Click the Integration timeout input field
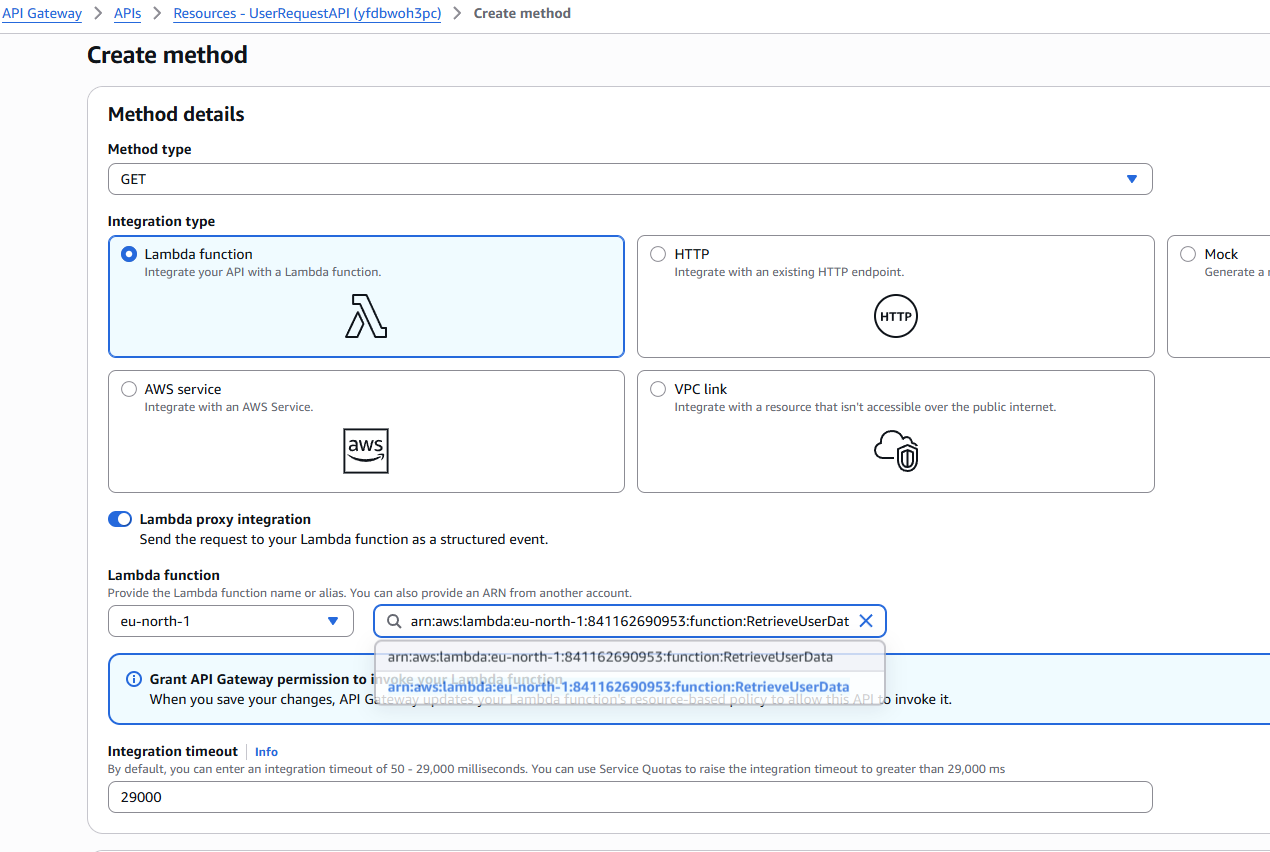This screenshot has width=1270, height=852. pyautogui.click(x=630, y=797)
